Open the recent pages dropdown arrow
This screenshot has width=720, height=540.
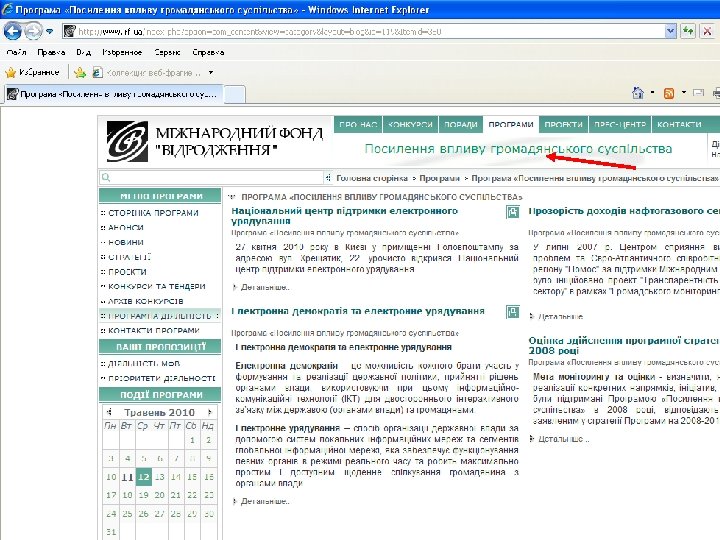pos(50,32)
